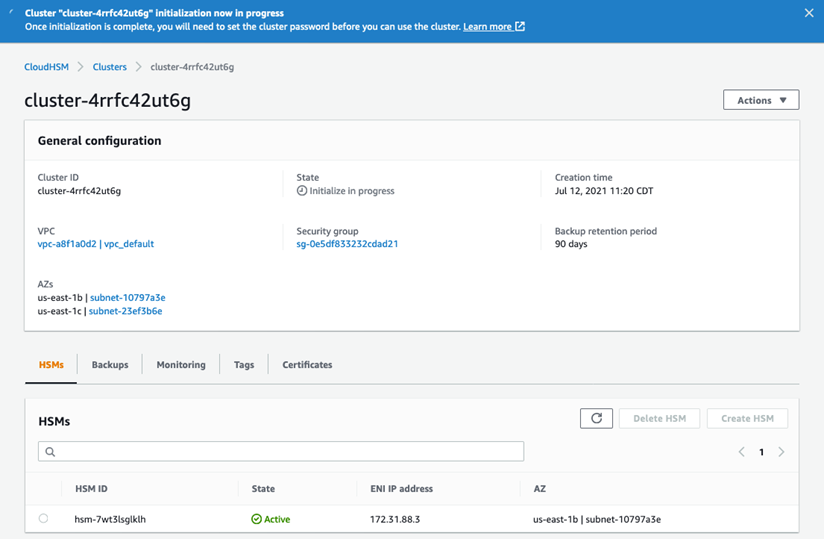Open the Monitoring tab
This screenshot has height=539, width=824.
181,365
